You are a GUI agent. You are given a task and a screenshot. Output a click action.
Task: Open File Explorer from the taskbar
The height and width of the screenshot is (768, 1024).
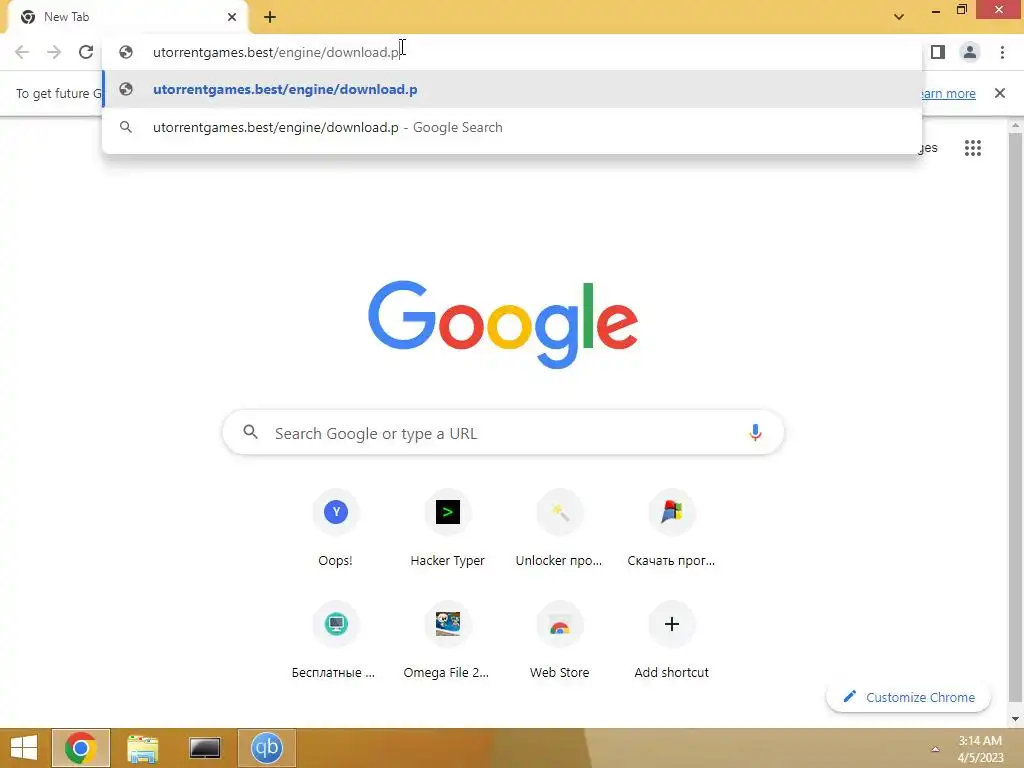[142, 748]
